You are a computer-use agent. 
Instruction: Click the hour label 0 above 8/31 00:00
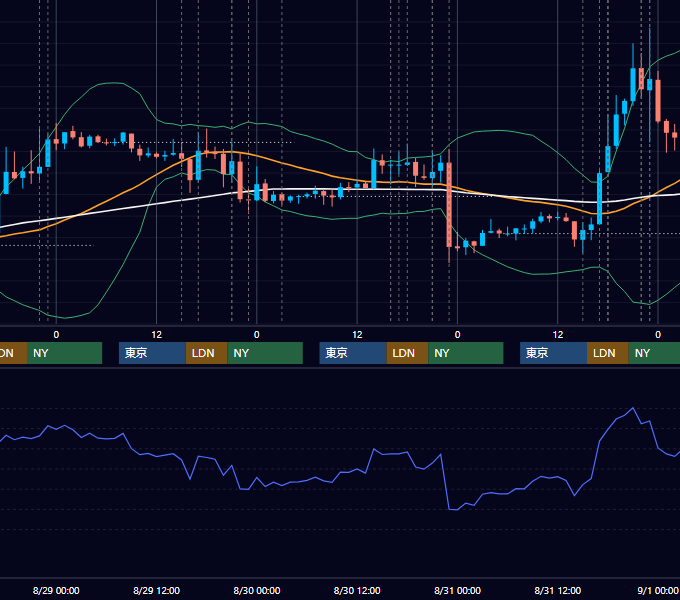457,335
